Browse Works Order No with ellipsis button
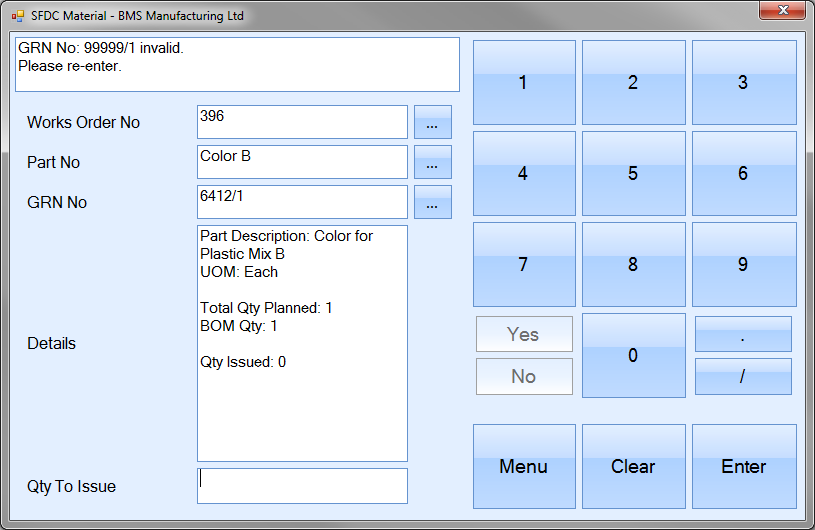The height and width of the screenshot is (530, 815). click(x=432, y=122)
